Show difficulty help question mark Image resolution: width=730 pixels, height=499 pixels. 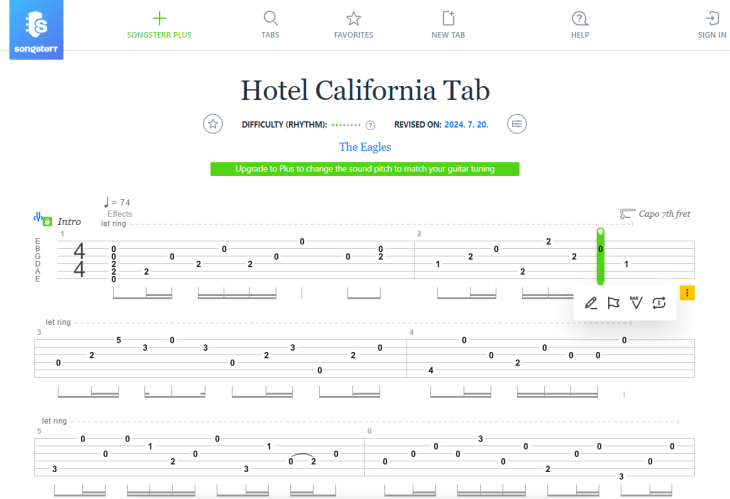370,125
